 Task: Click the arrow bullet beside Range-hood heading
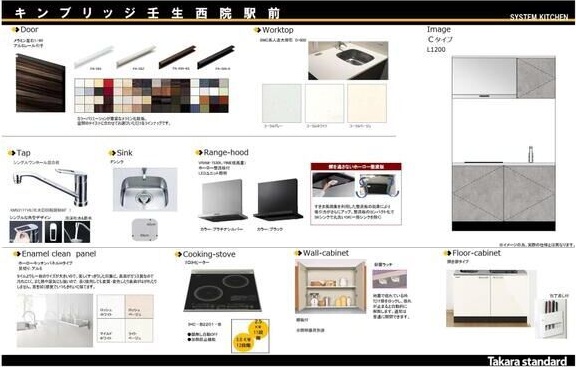[199, 152]
